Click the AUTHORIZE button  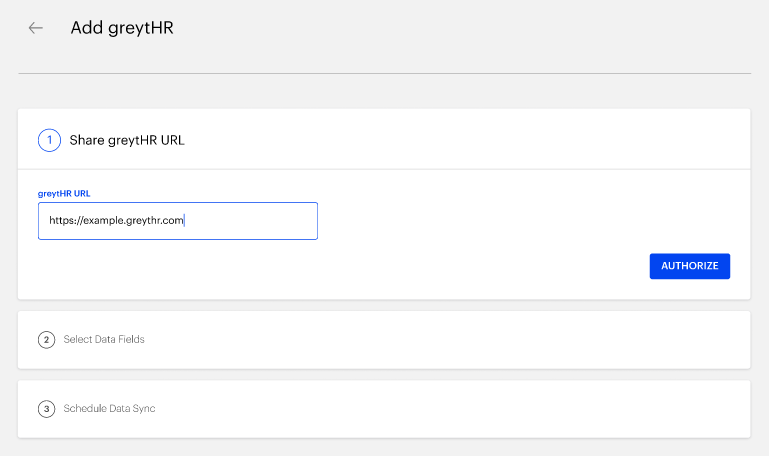click(690, 266)
